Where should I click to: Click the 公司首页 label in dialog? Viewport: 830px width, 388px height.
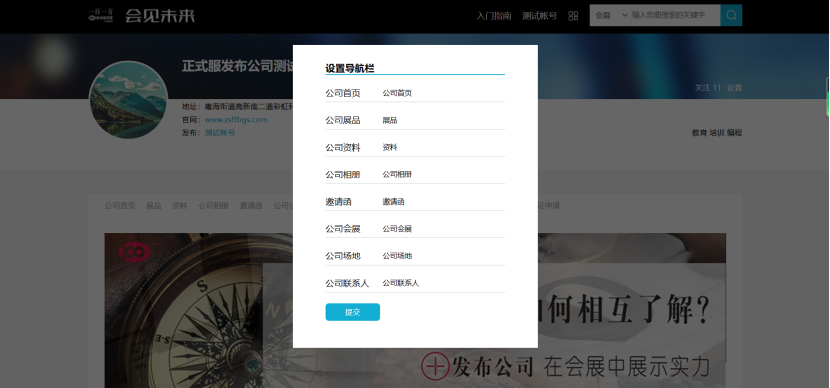pyautogui.click(x=343, y=93)
